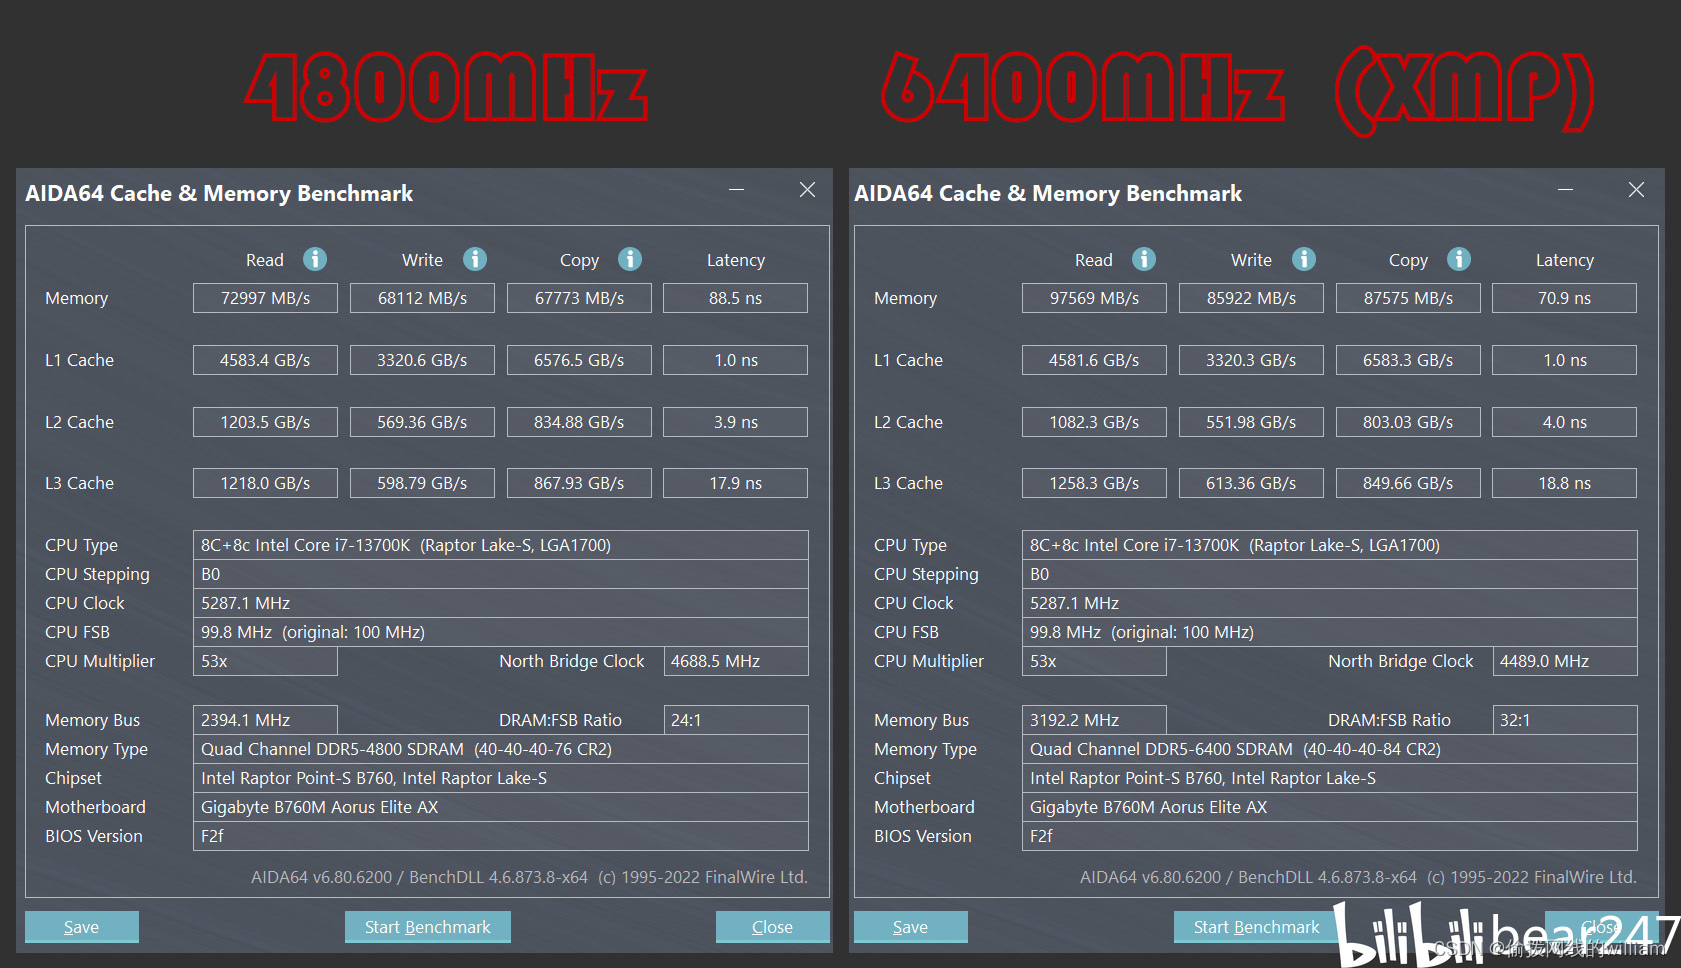Click CPU Stepping B0 in right window

(1330, 574)
